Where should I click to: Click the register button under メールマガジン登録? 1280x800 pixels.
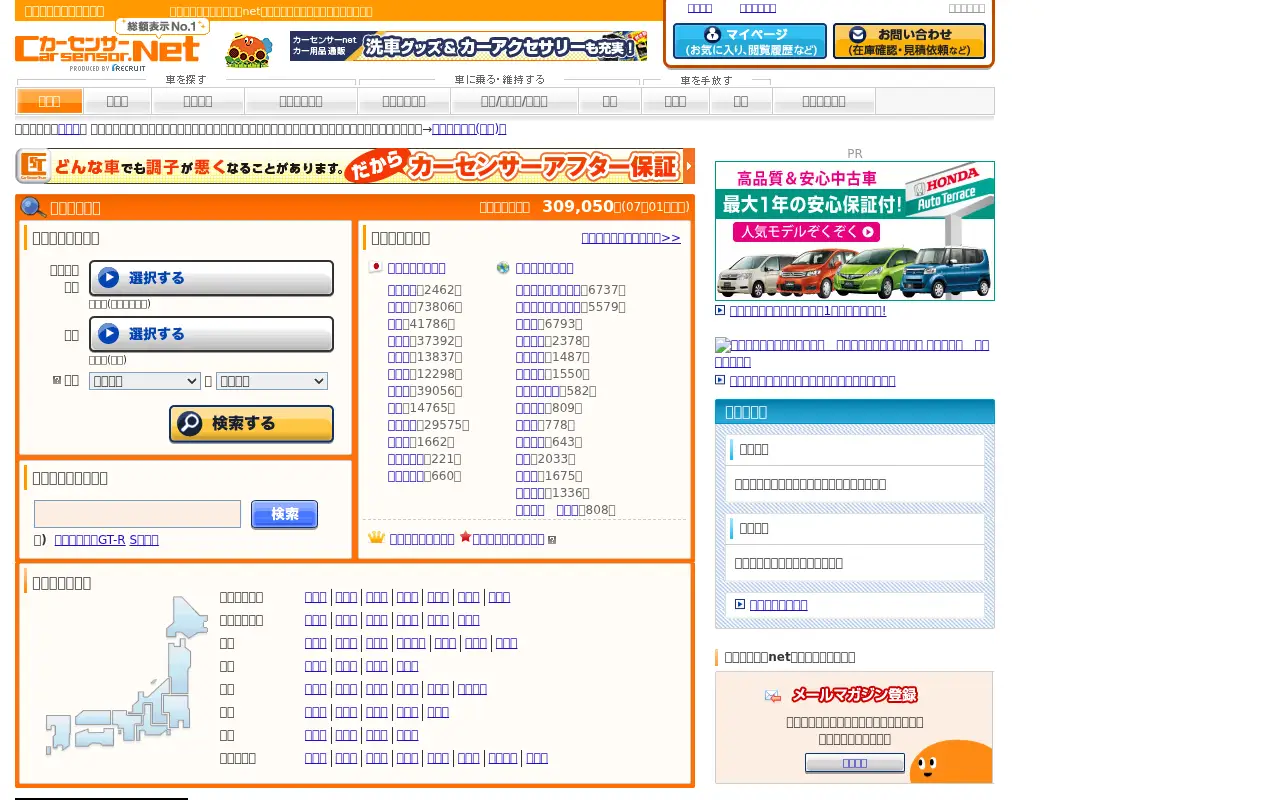pos(855,763)
